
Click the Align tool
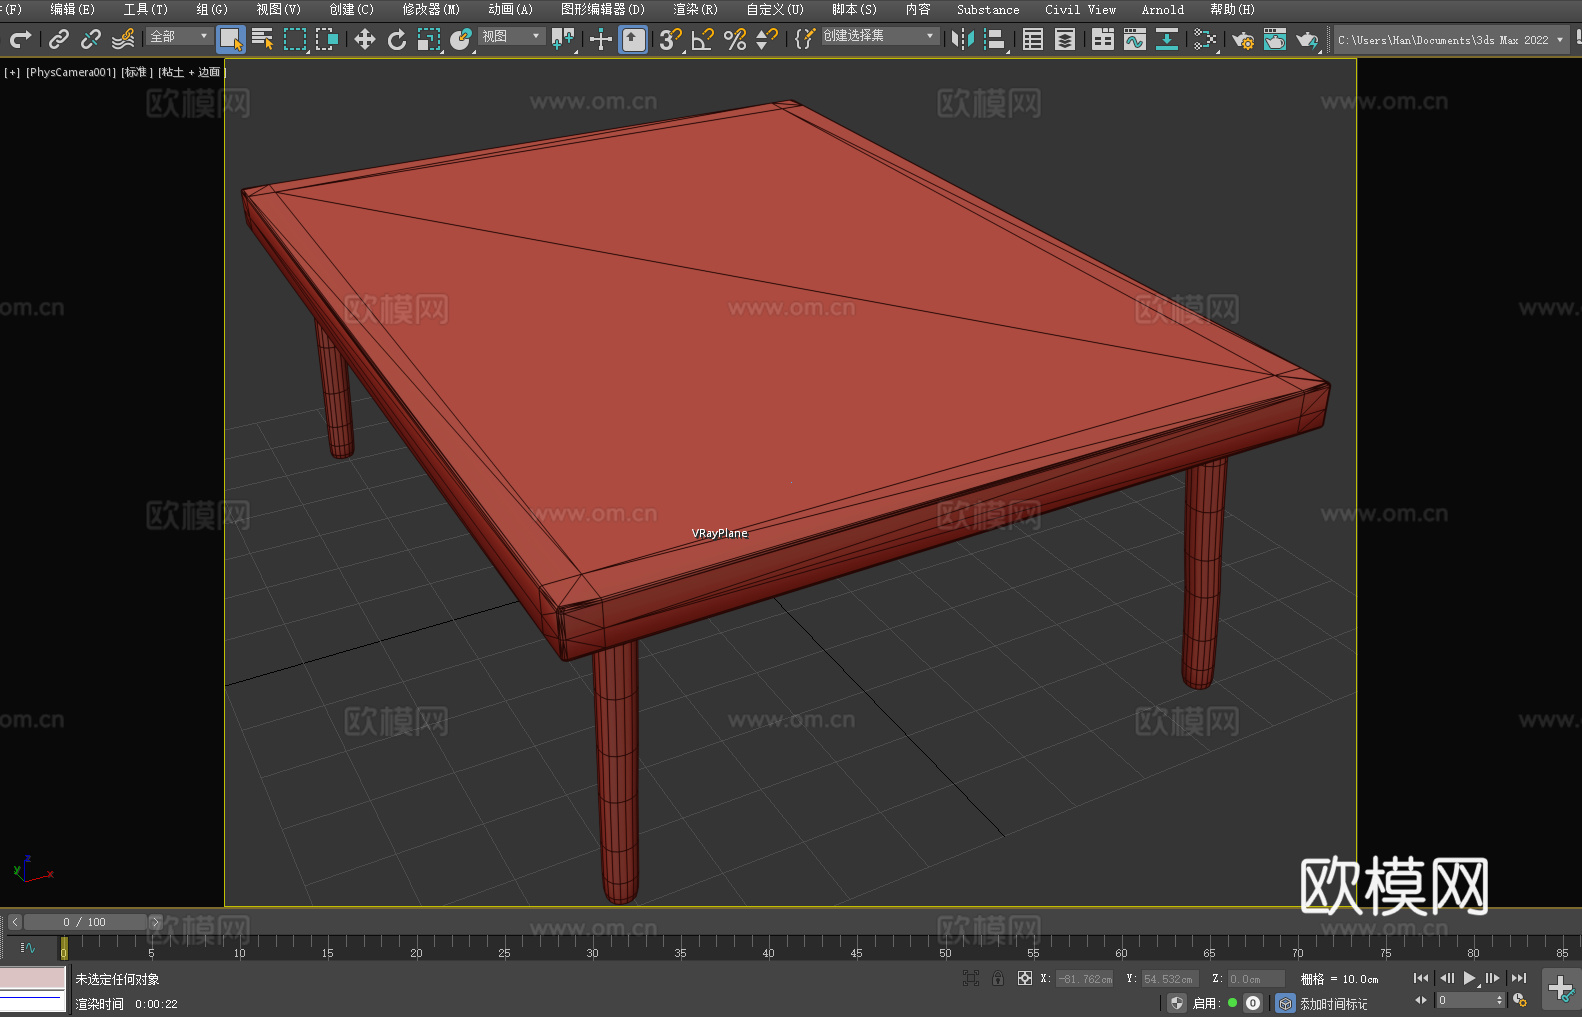coord(995,39)
